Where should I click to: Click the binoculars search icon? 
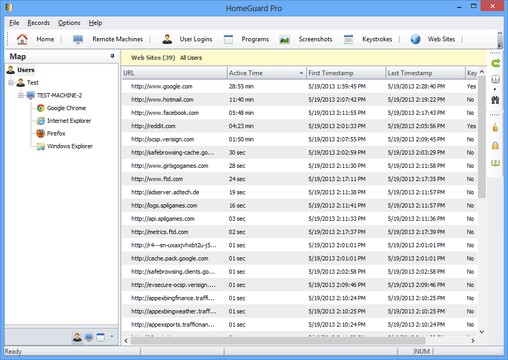[x=495, y=99]
